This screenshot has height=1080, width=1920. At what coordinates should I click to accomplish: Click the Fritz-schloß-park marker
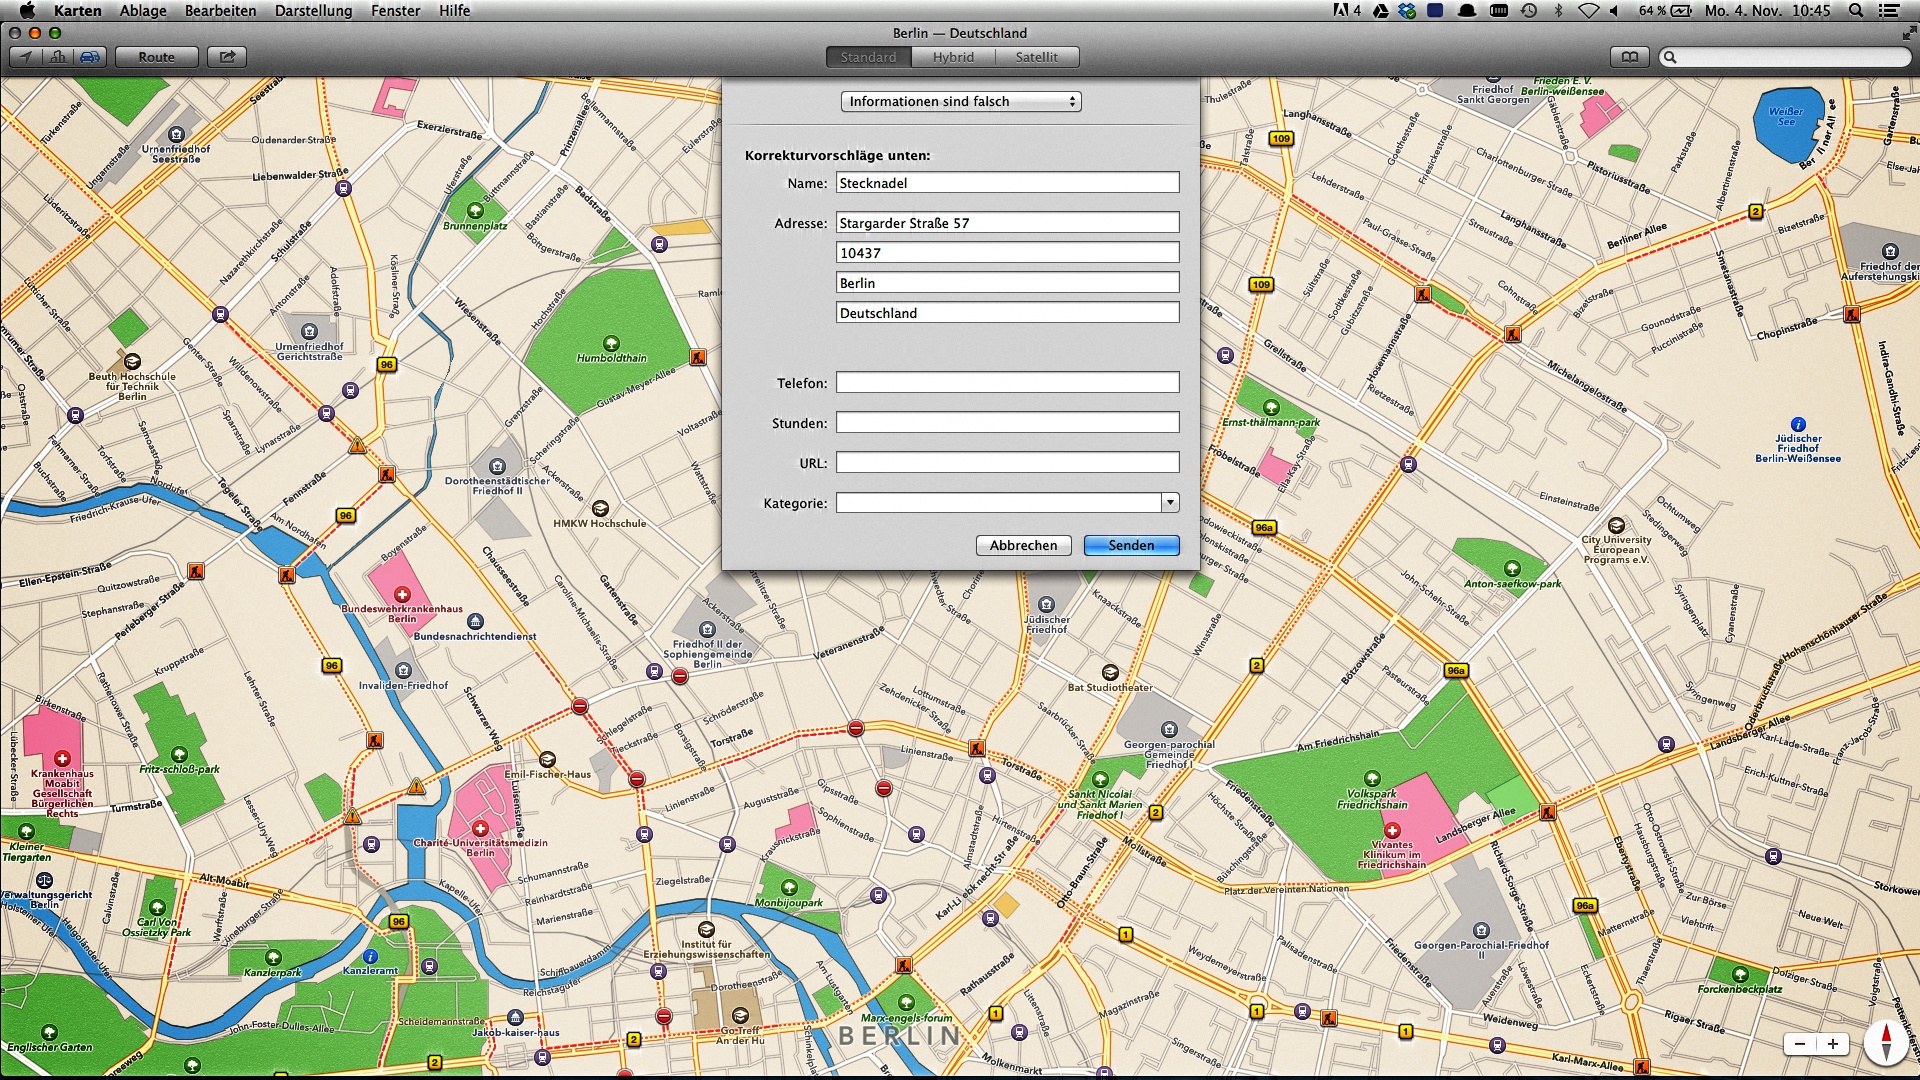(179, 754)
